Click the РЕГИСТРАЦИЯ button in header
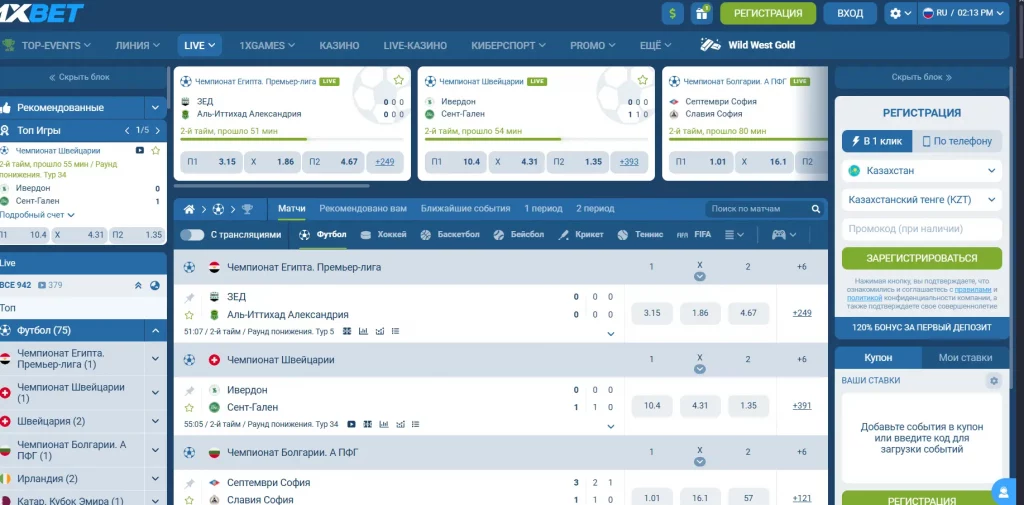This screenshot has width=1024, height=505. [768, 13]
